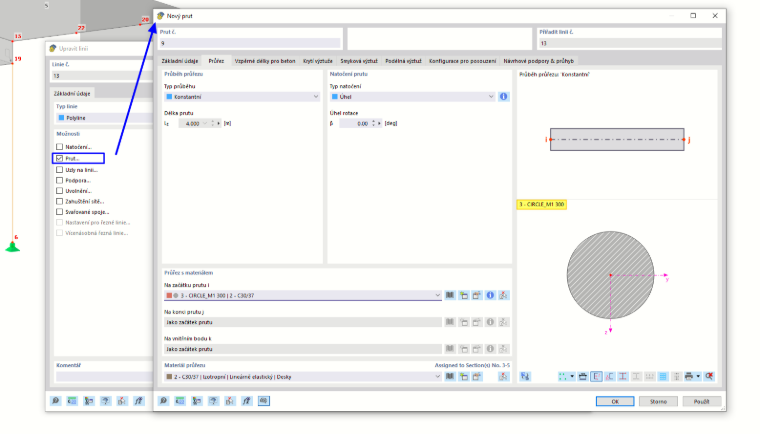This screenshot has height=434, width=760.
Task: Click the yellow 3 - CIRCLE_M1 300 label
Action: (542, 205)
